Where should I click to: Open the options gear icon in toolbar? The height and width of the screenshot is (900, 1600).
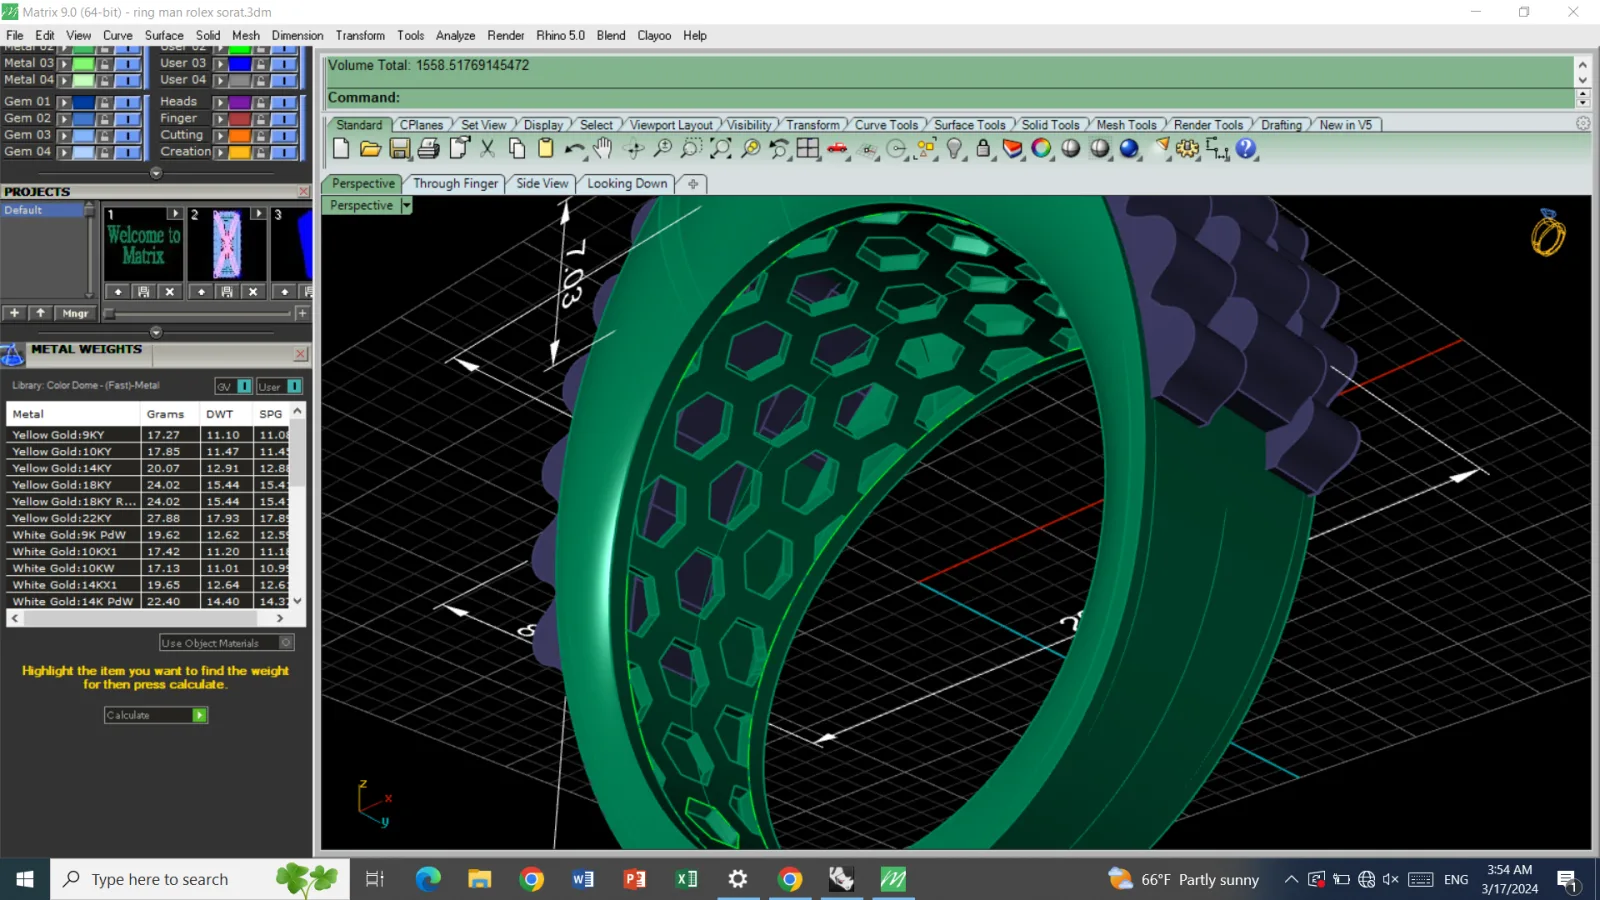coord(1187,149)
